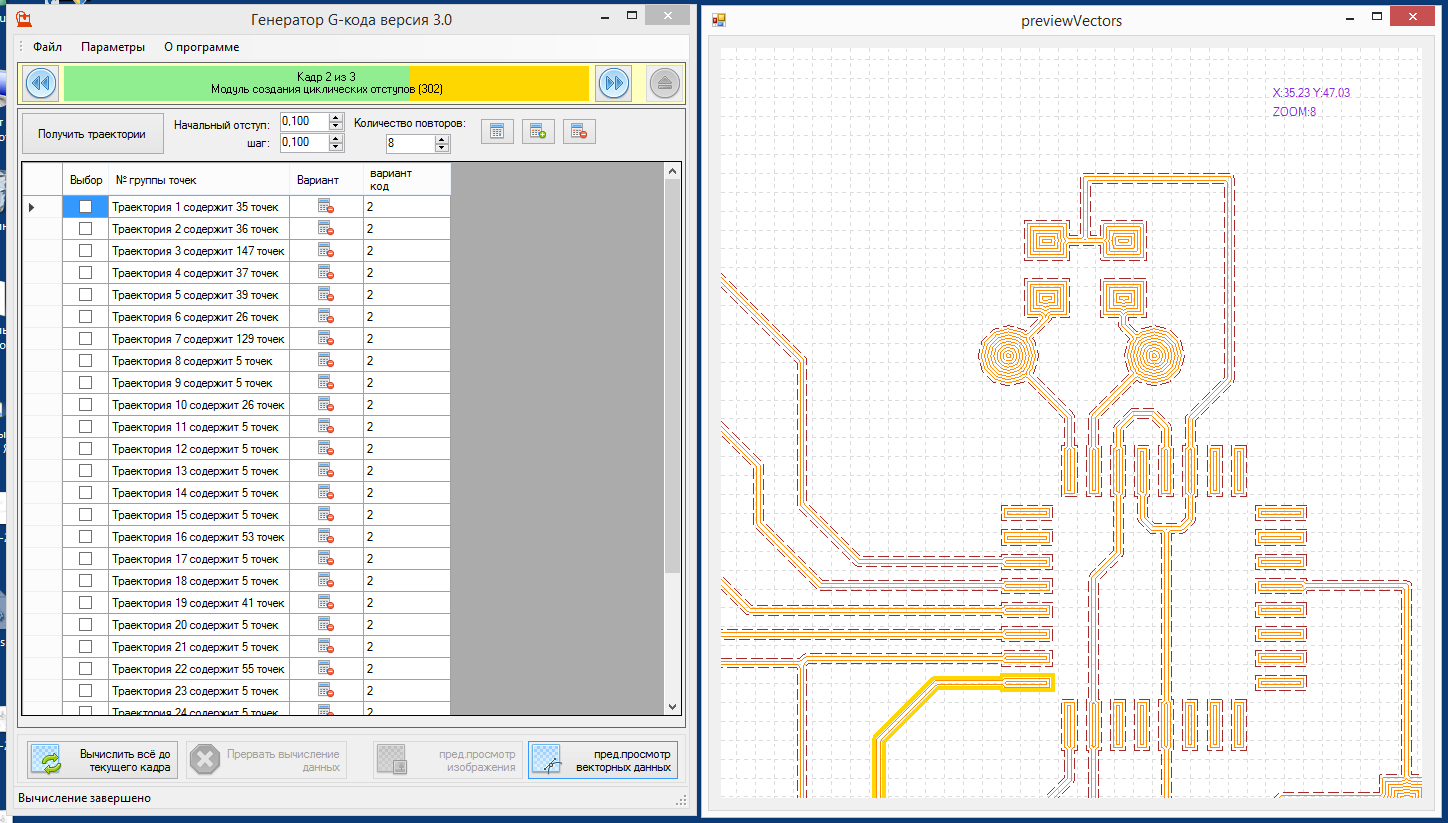The image size is (1448, 823).
Task: Increase the шаг value with up arrow
Action: [x=336, y=138]
